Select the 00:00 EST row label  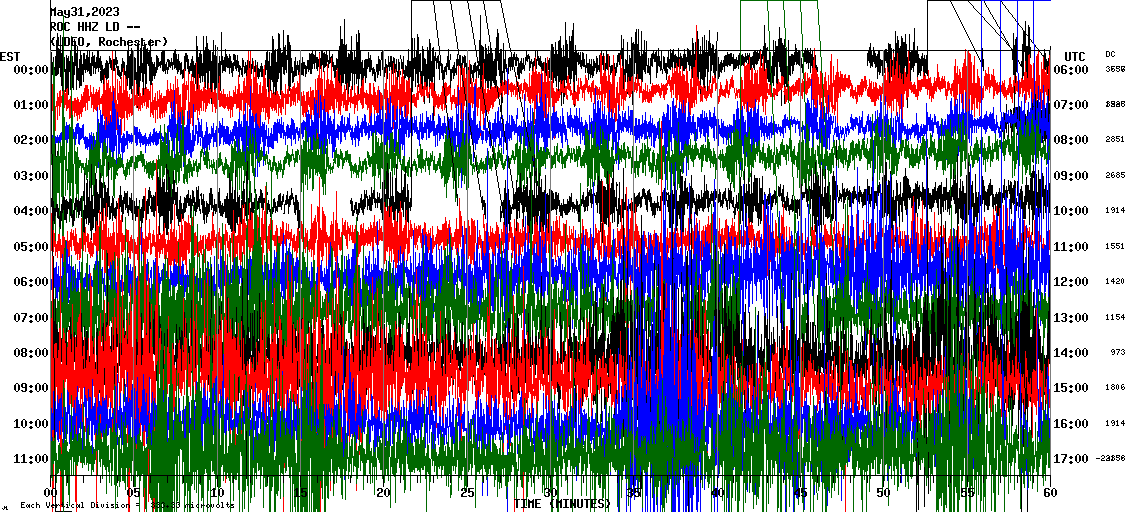pos(31,70)
